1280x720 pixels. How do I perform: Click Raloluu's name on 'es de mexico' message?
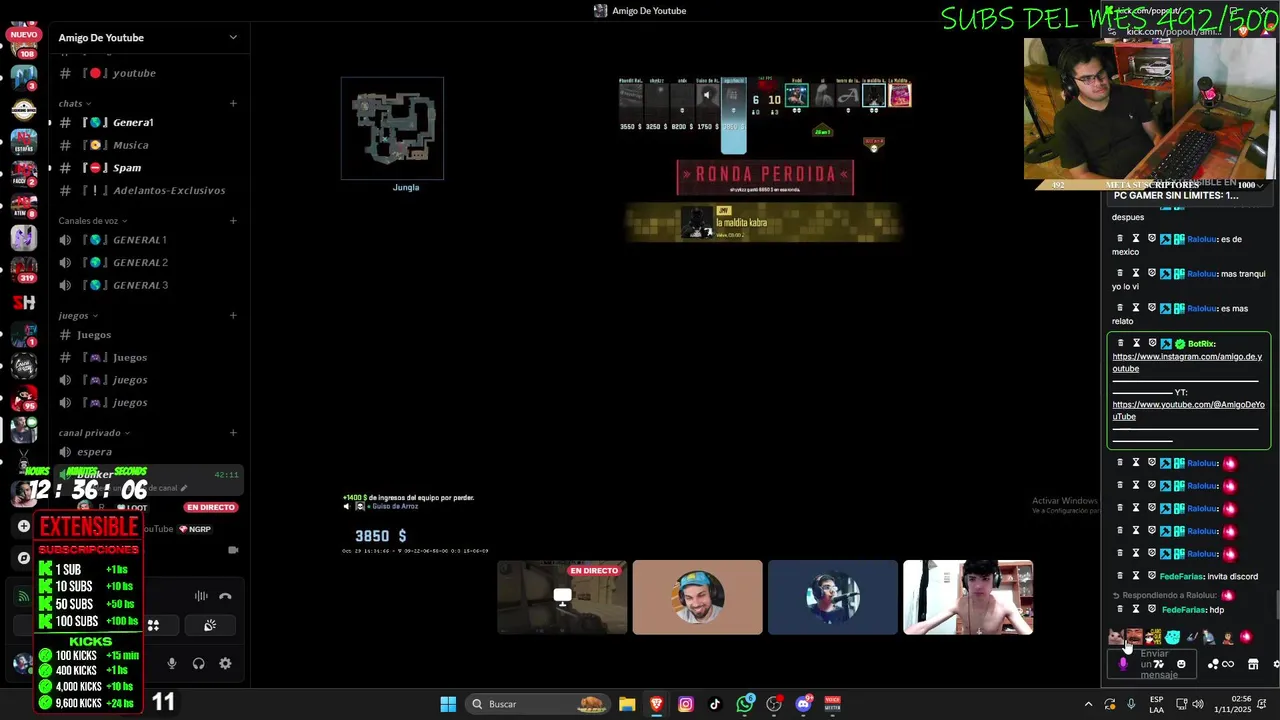[1201, 239]
